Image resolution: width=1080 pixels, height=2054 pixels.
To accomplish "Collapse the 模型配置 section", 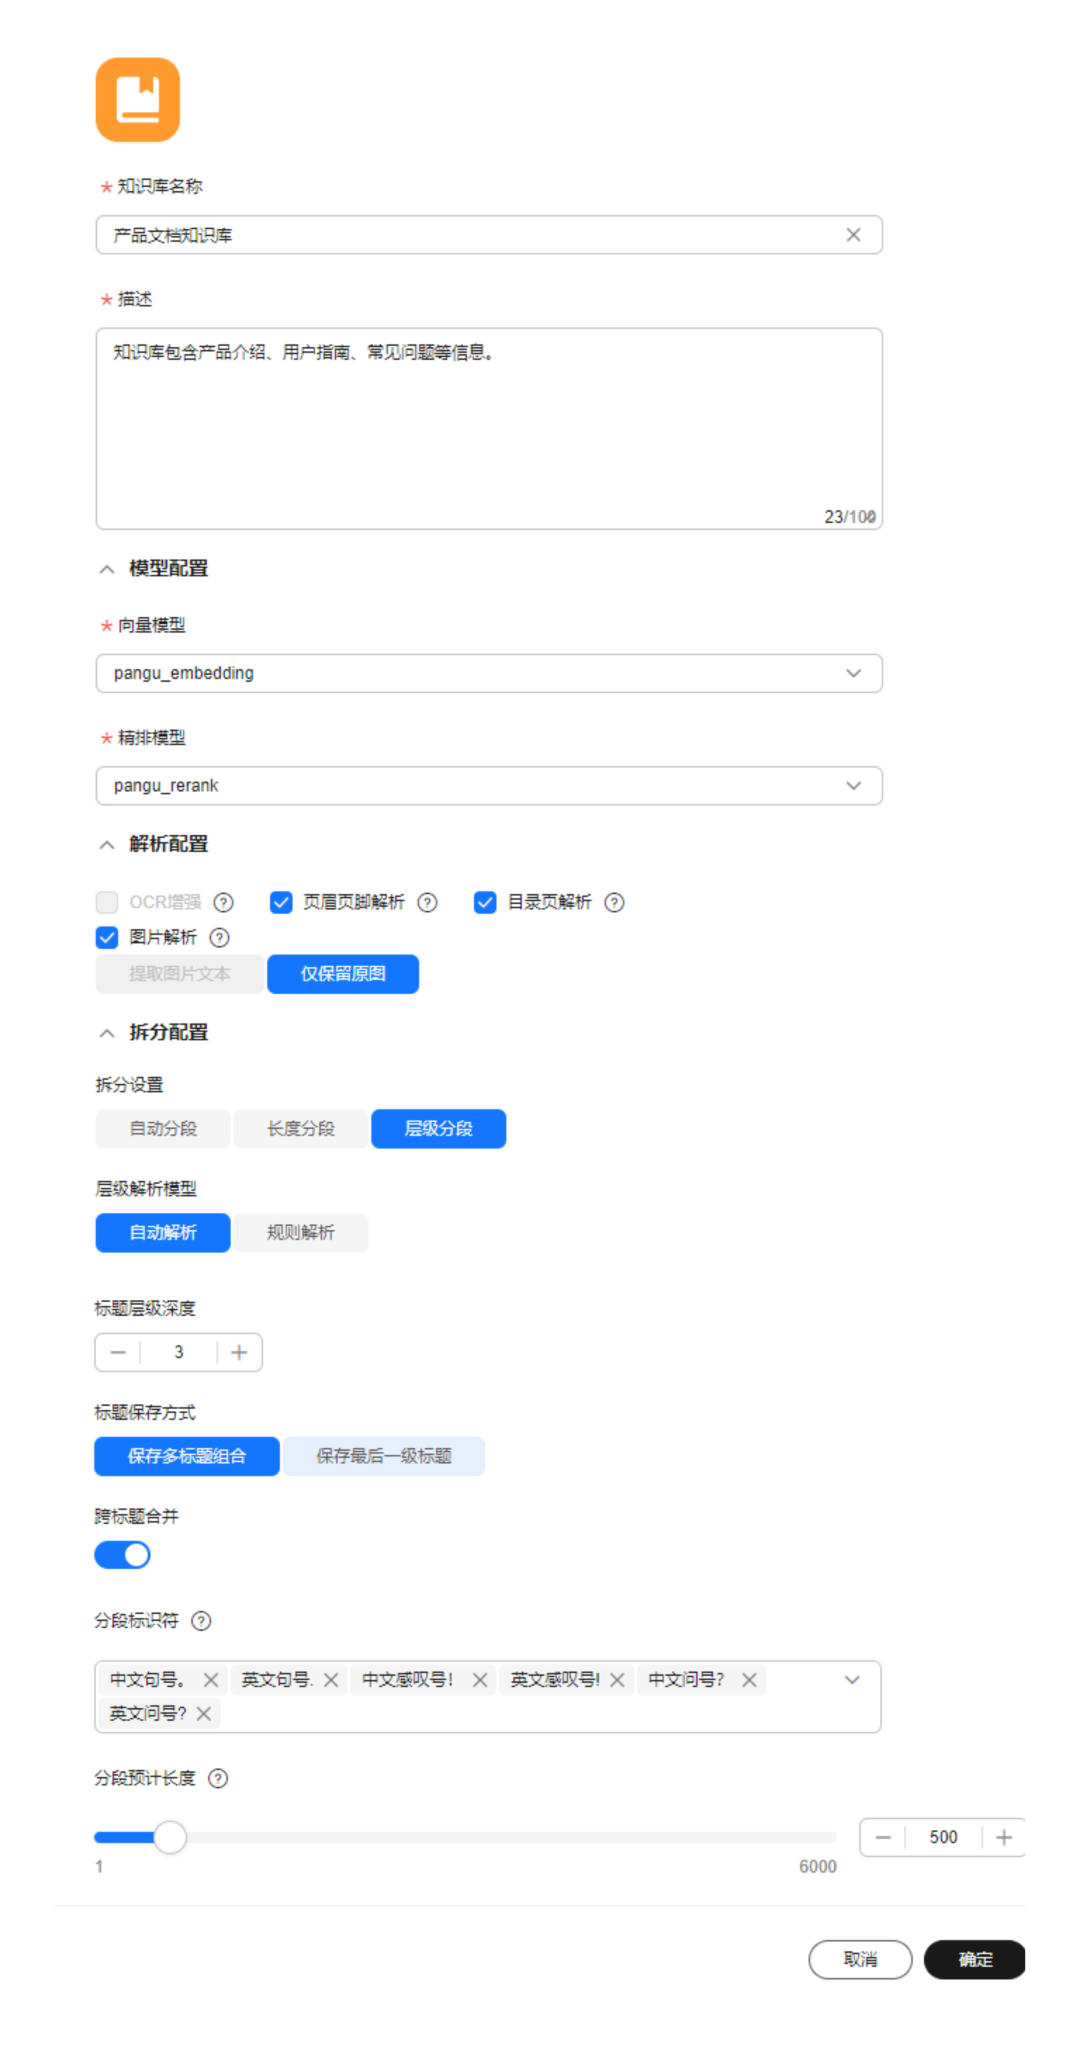I will 107,569.
